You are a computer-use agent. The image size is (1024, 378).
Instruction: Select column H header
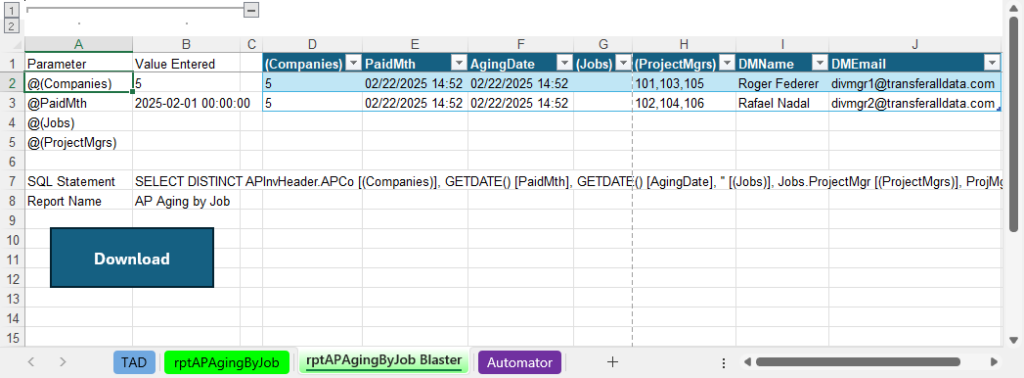tap(684, 44)
